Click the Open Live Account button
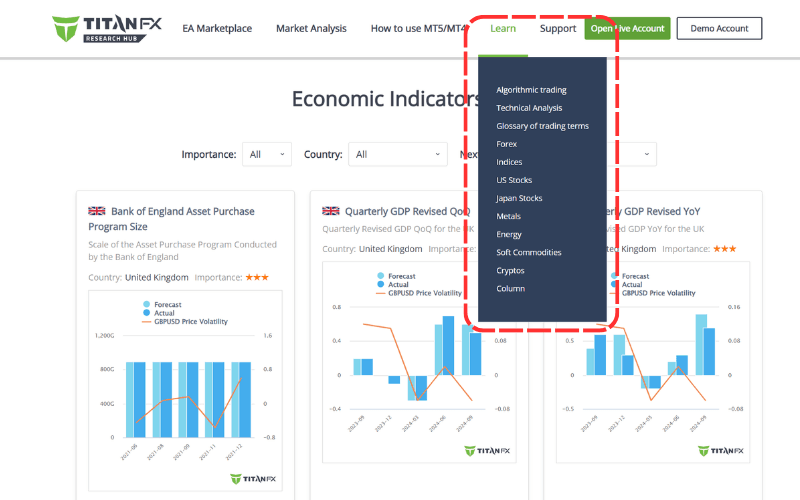Image resolution: width=800 pixels, height=500 pixels. (x=627, y=28)
